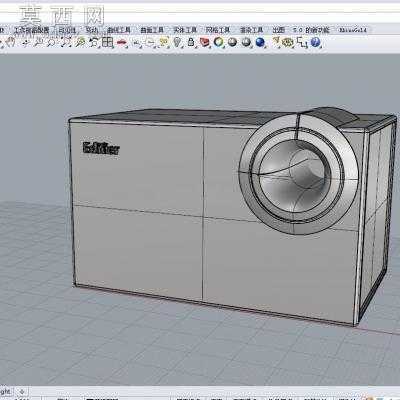Click the red car set-view icon
Viewport: 400px width, 400px height.
tap(122, 42)
